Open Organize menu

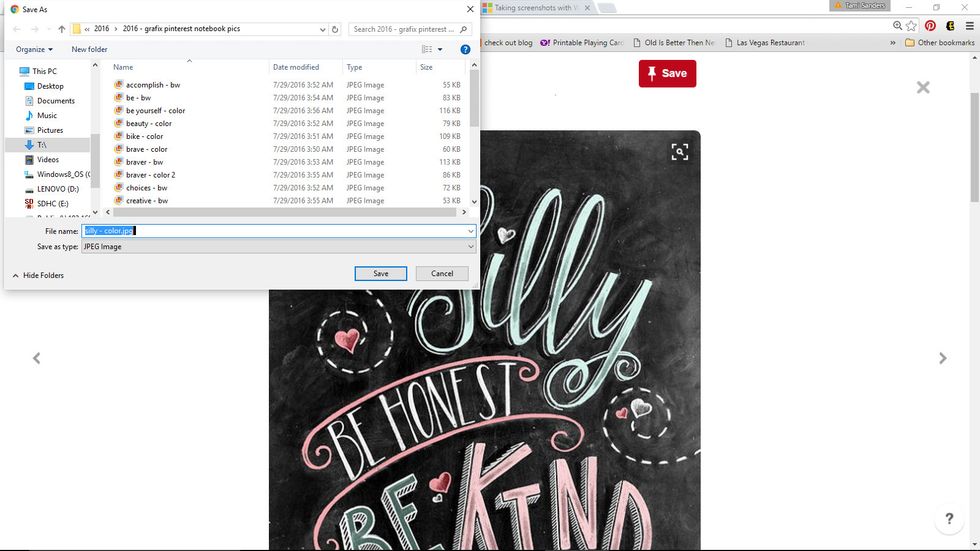tap(34, 49)
